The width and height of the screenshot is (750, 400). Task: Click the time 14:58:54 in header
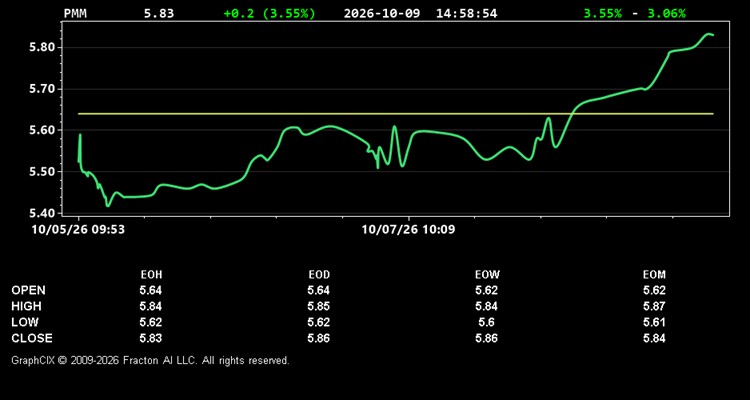466,13
